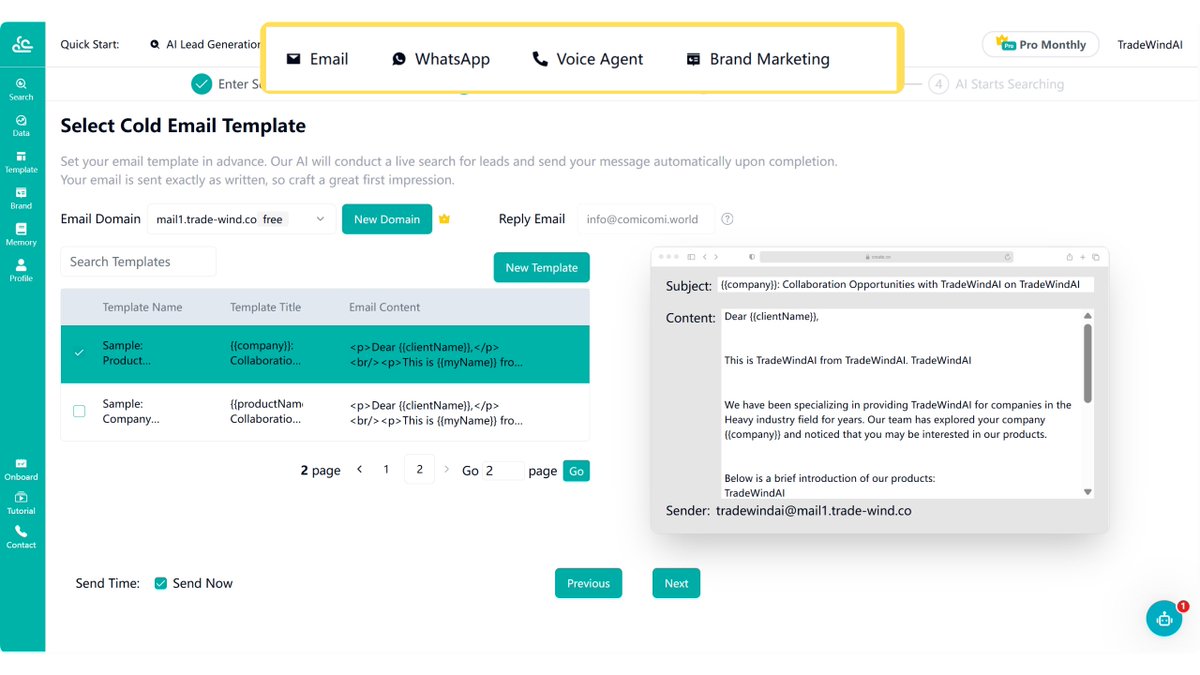The width and height of the screenshot is (1200, 675).
Task: Select the WhatsApp tab
Action: (x=441, y=59)
